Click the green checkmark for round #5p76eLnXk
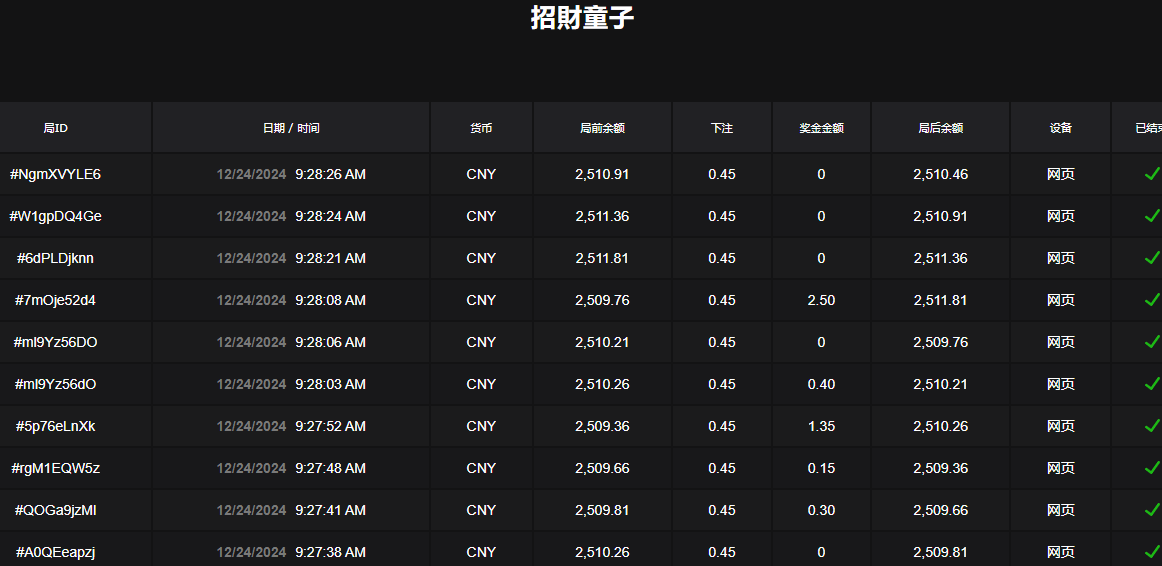The width and height of the screenshot is (1162, 566). point(1151,426)
